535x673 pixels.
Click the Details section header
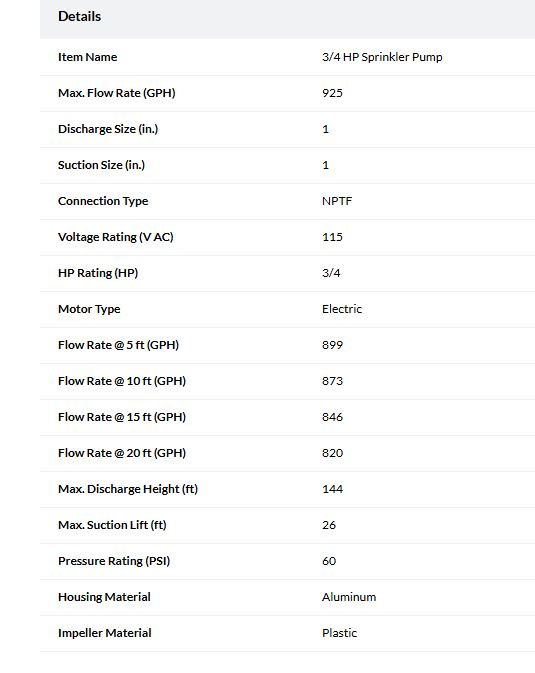[x=79, y=16]
